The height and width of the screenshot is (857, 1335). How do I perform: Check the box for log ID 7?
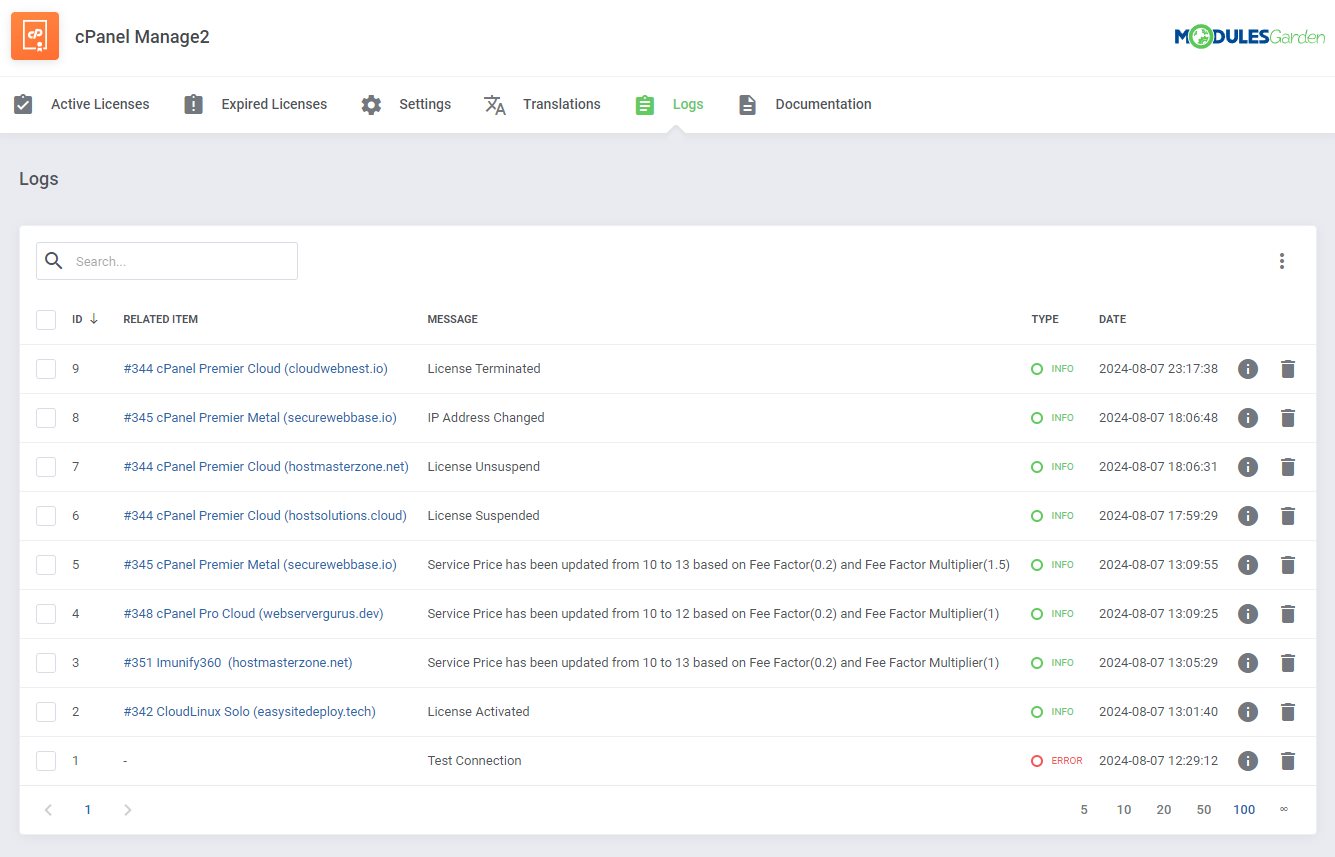(x=46, y=467)
